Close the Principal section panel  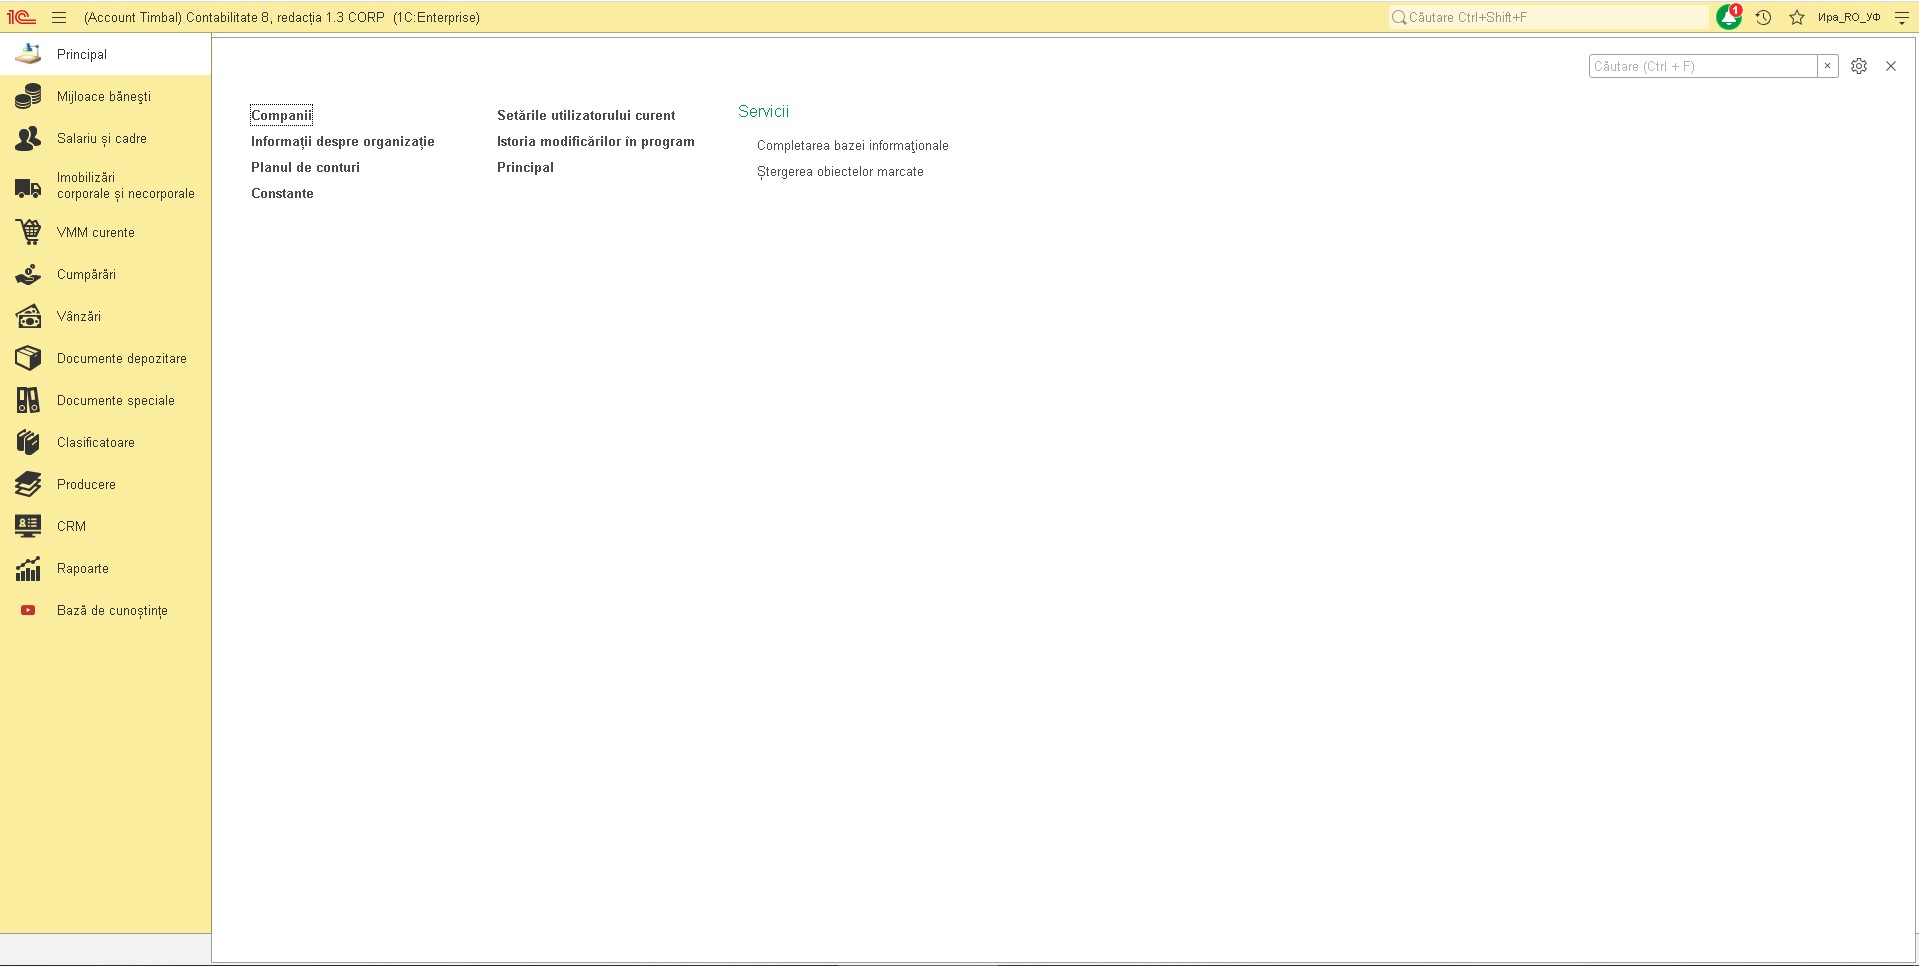[x=1891, y=66]
